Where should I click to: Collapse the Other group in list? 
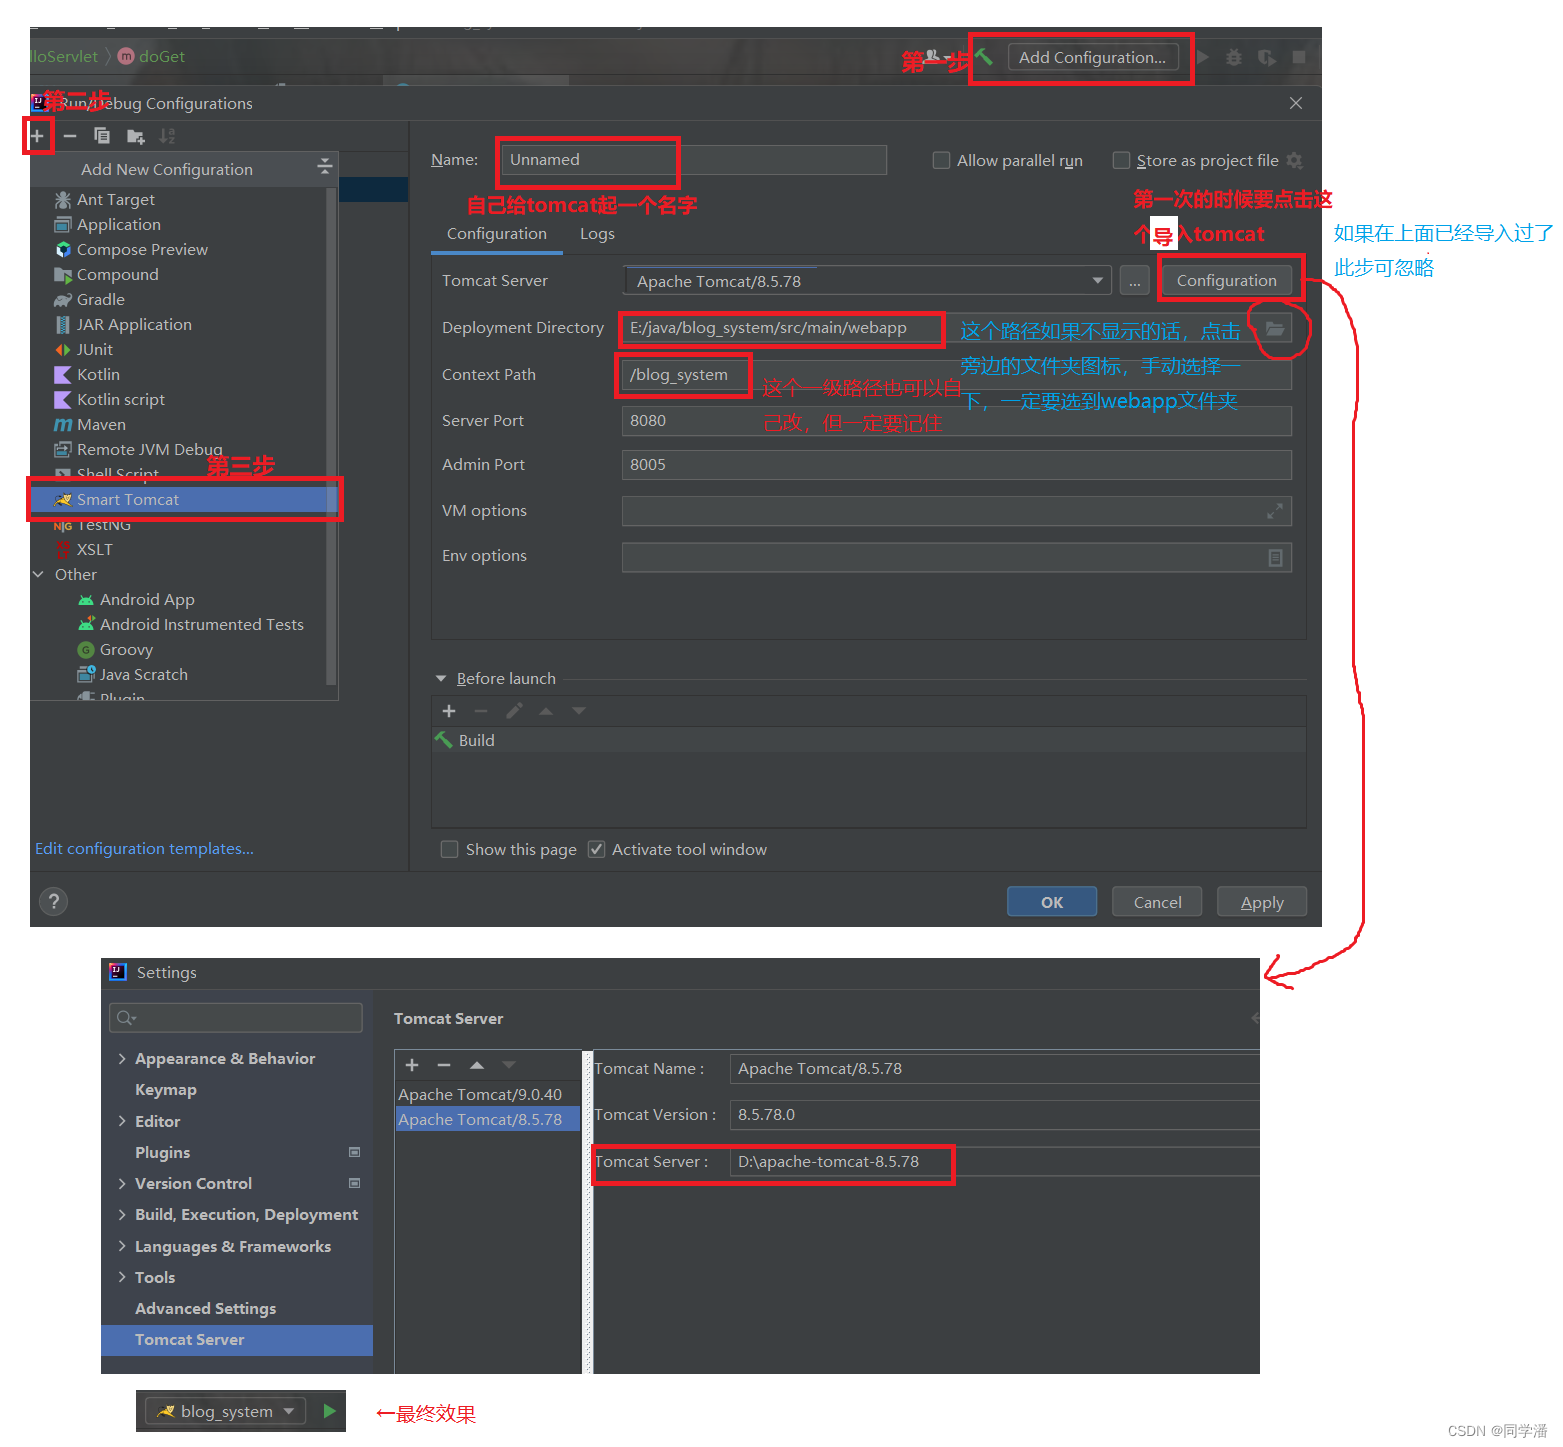[x=39, y=574]
